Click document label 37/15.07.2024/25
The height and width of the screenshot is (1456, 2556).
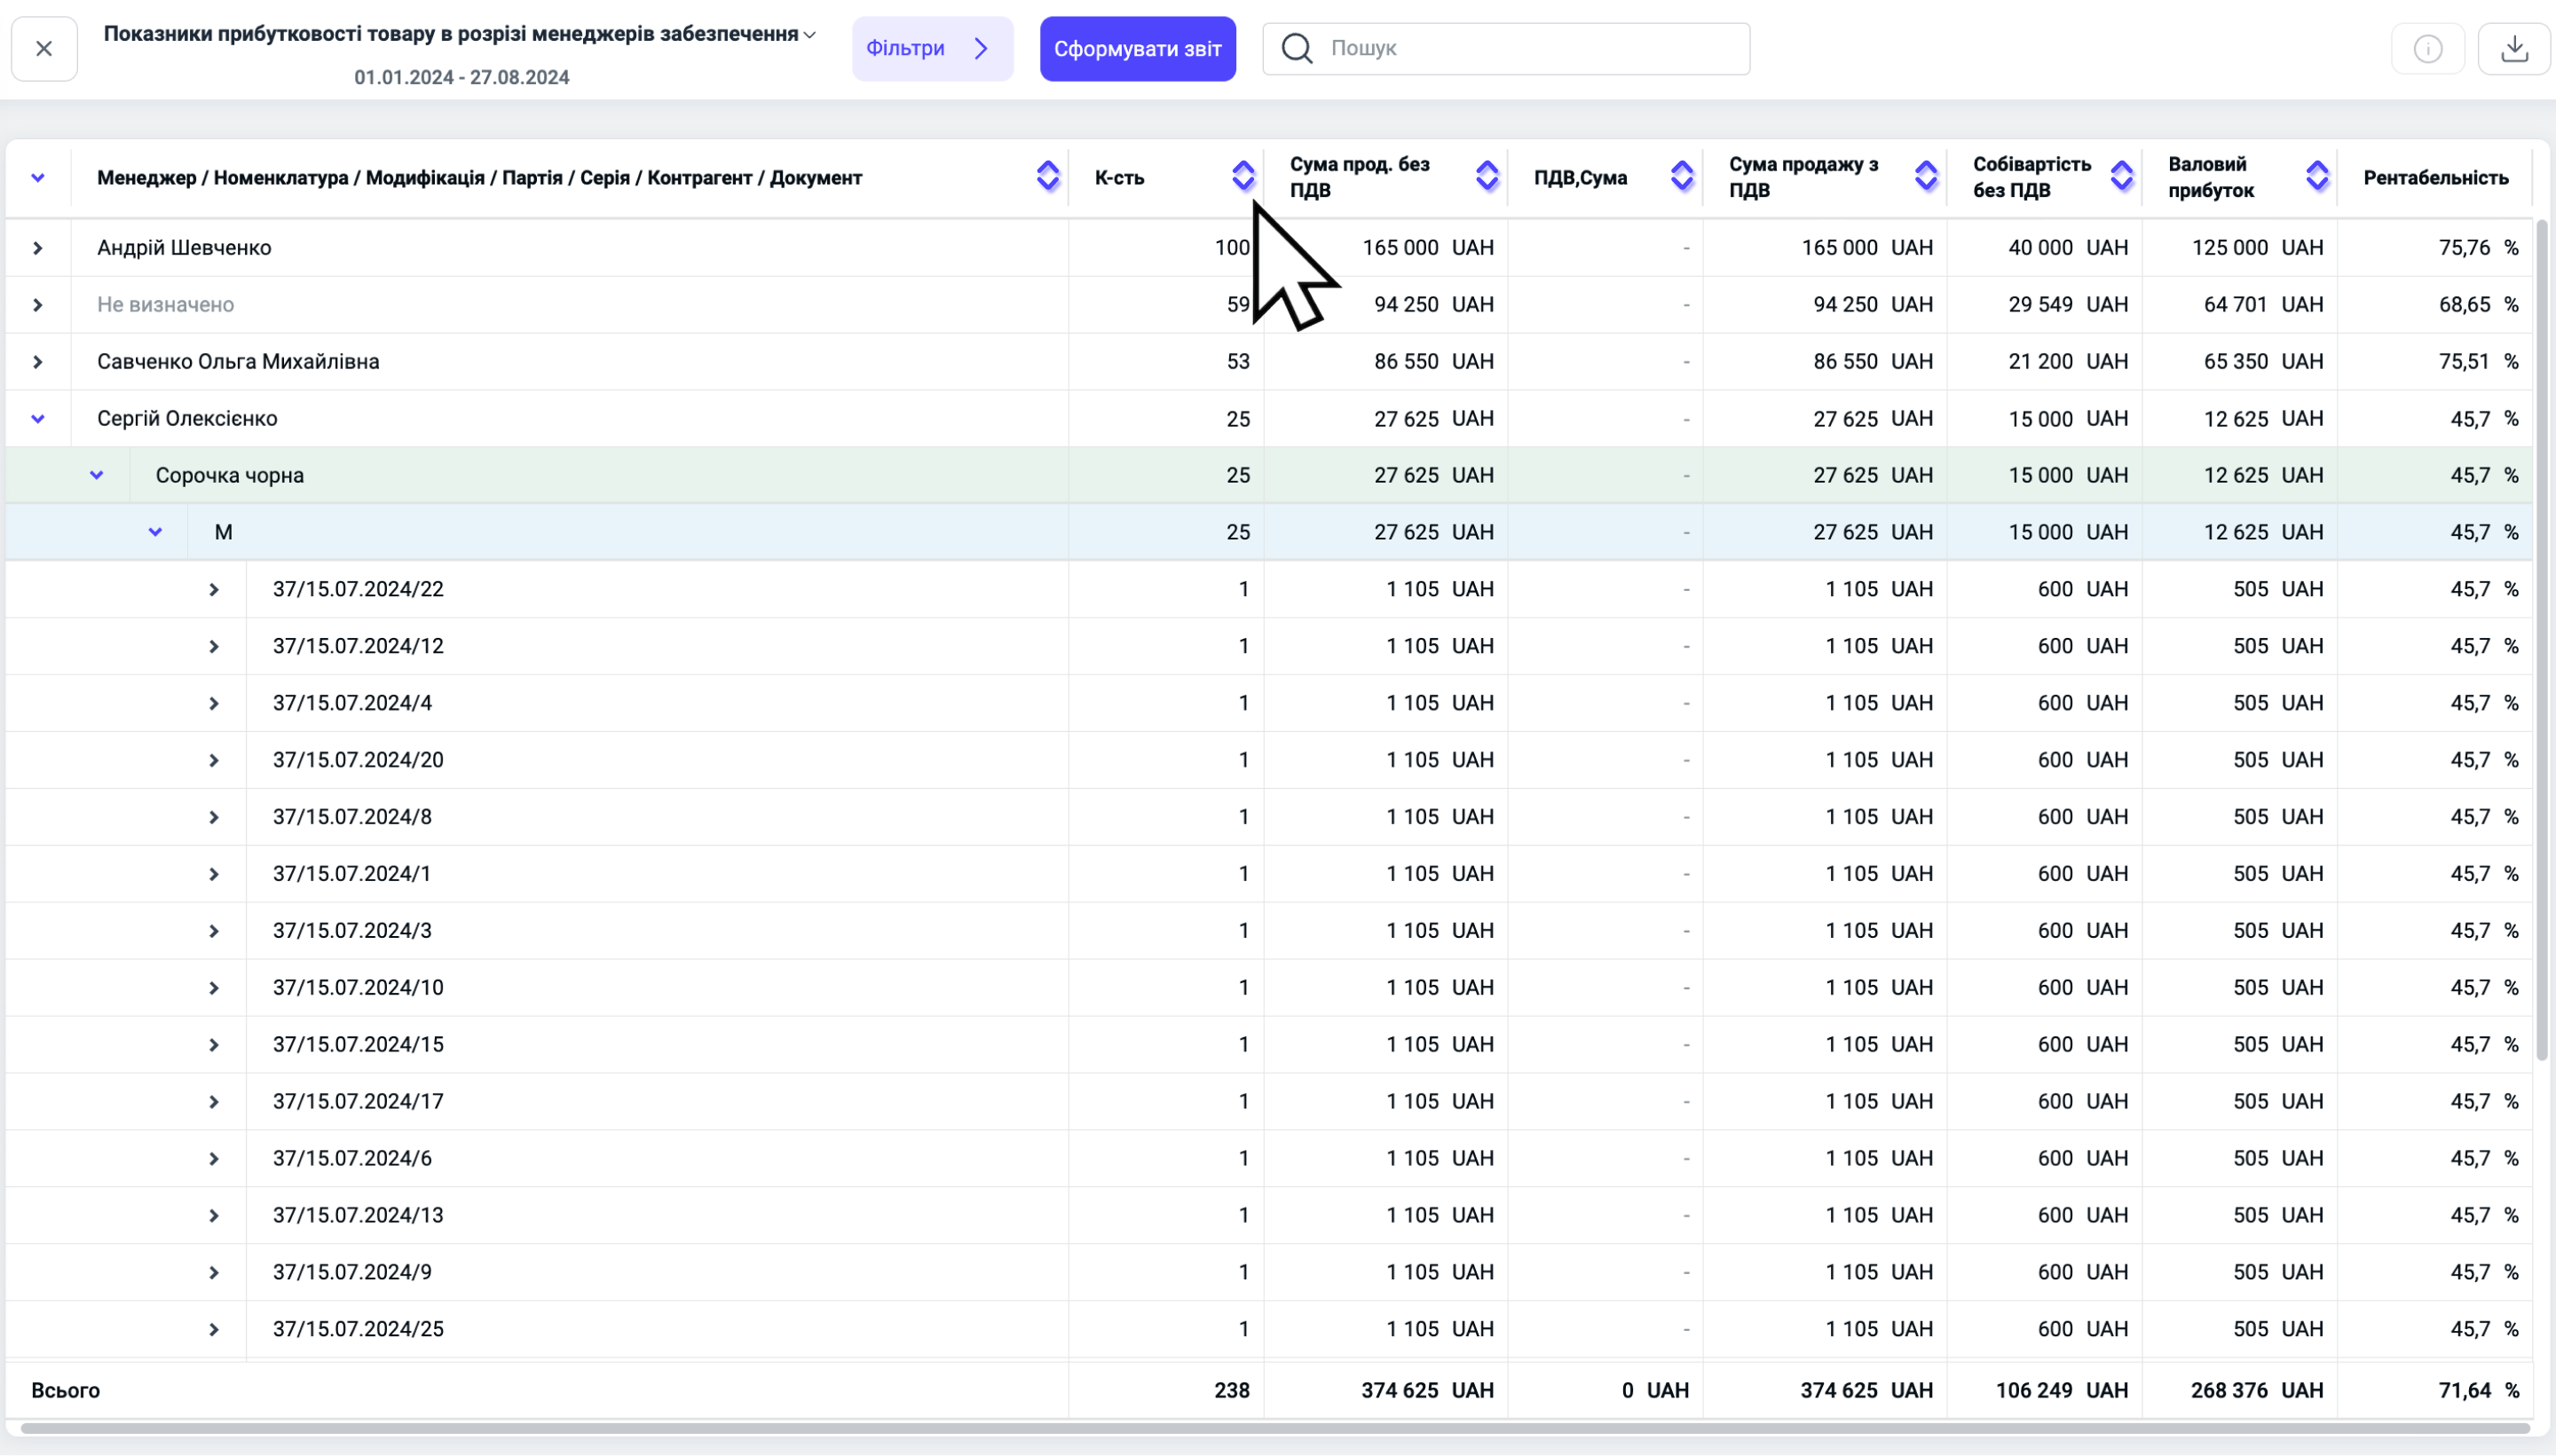pos(358,1329)
